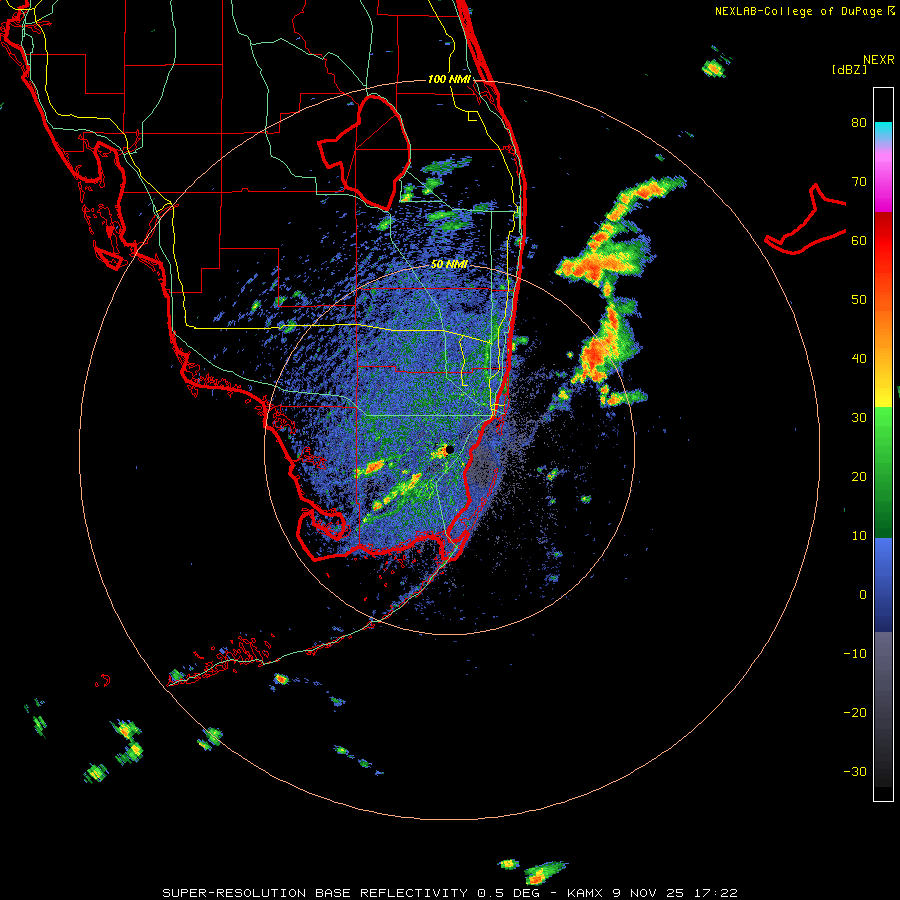Click the 9 NOV 25 date text
Image resolution: width=900 pixels, height=900 pixels.
(x=649, y=893)
